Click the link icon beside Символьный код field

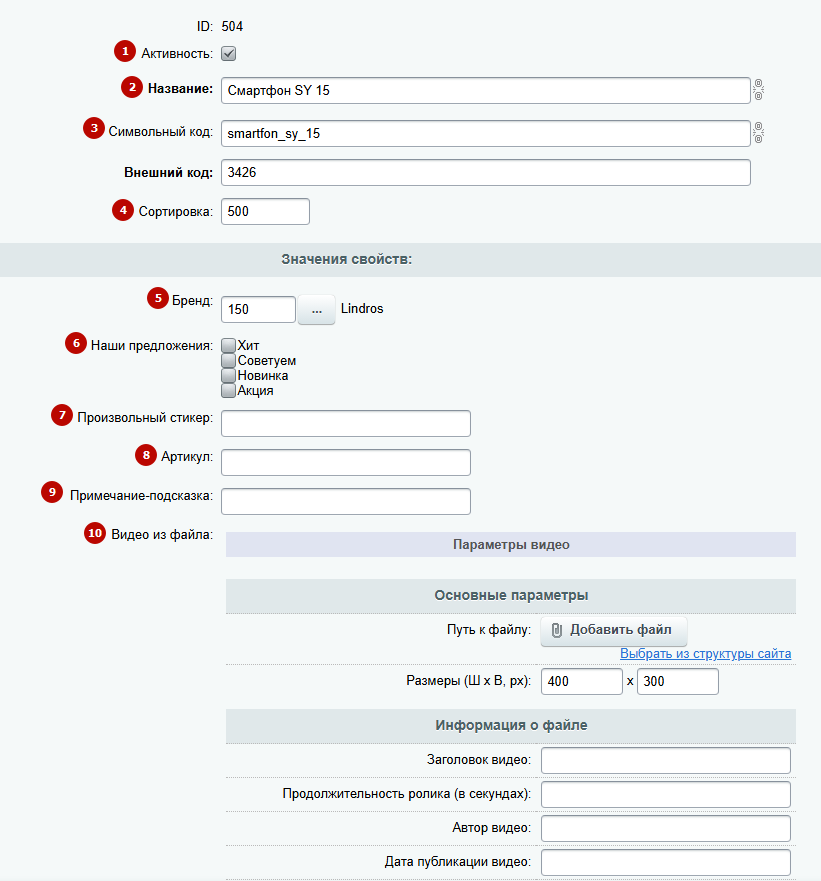coord(758,133)
